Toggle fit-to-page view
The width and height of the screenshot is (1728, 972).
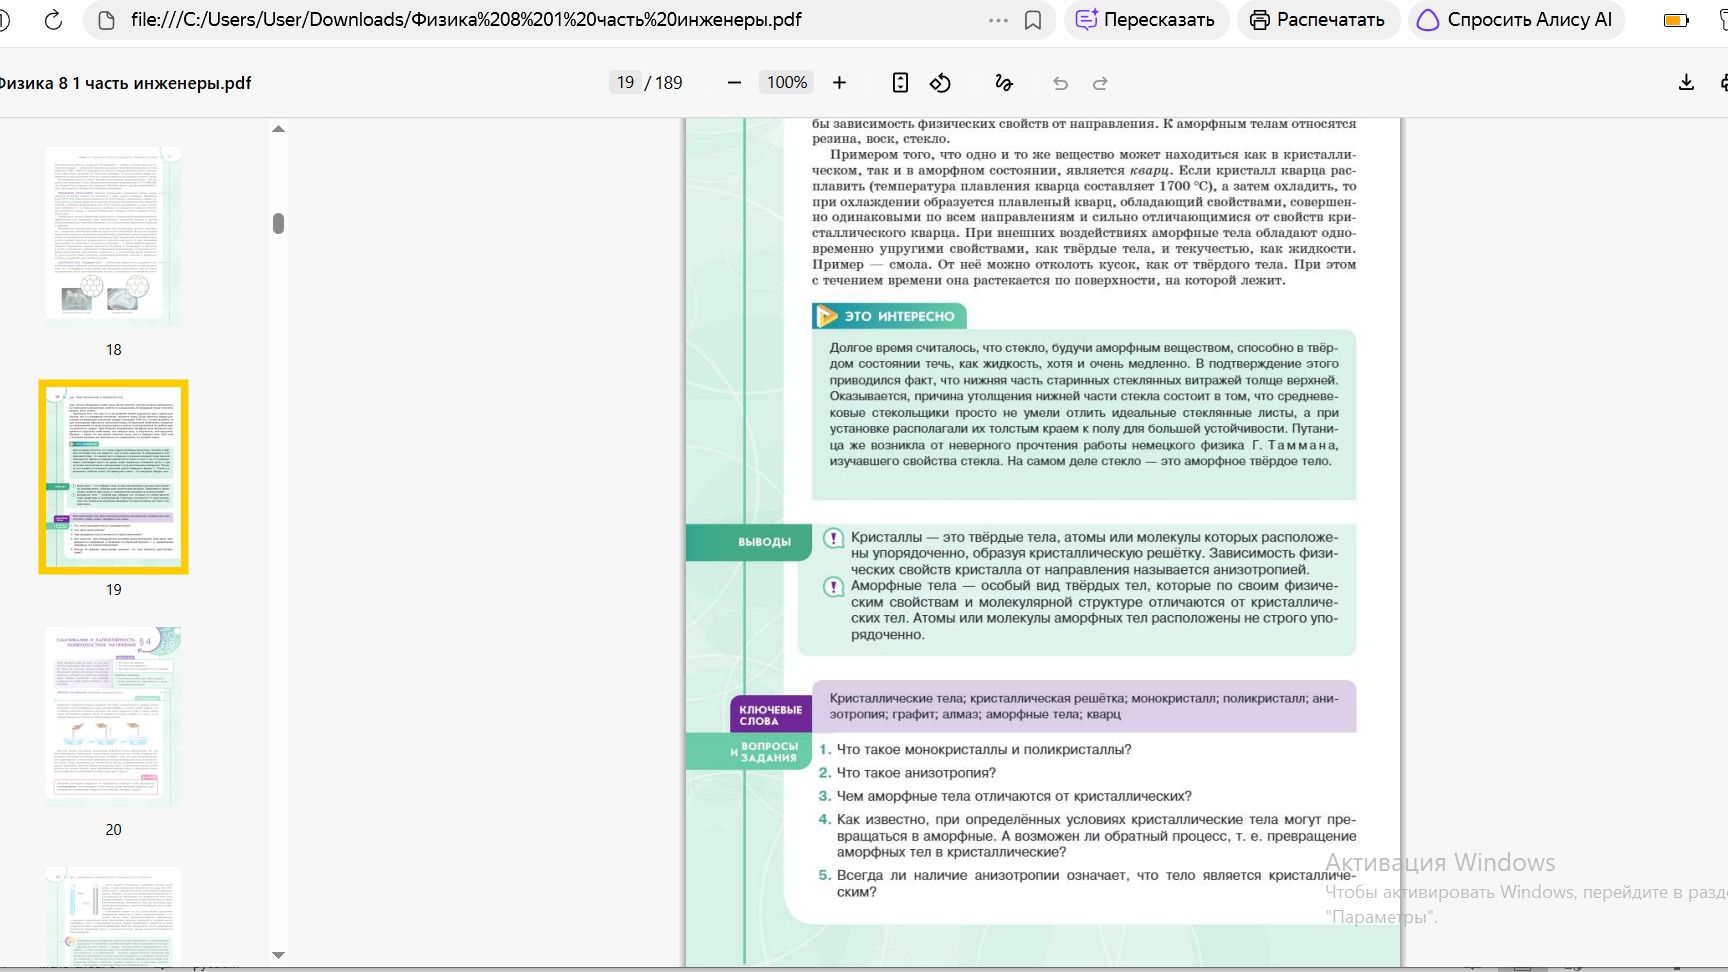[x=900, y=83]
